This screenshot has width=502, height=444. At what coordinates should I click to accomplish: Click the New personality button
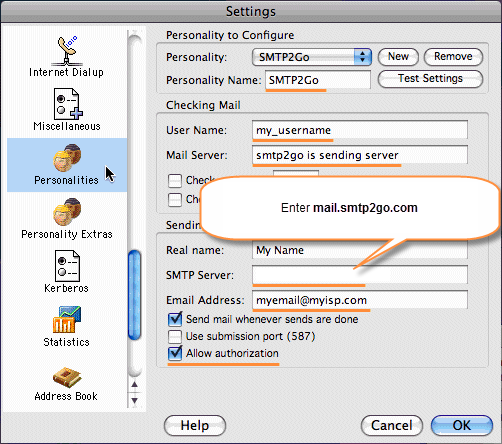point(398,57)
